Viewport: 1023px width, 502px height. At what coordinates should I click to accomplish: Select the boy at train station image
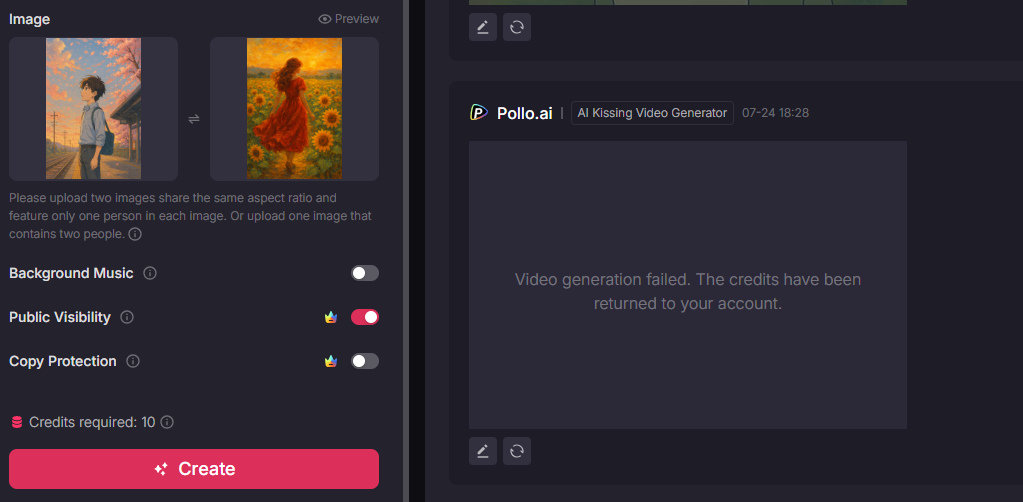pos(93,108)
